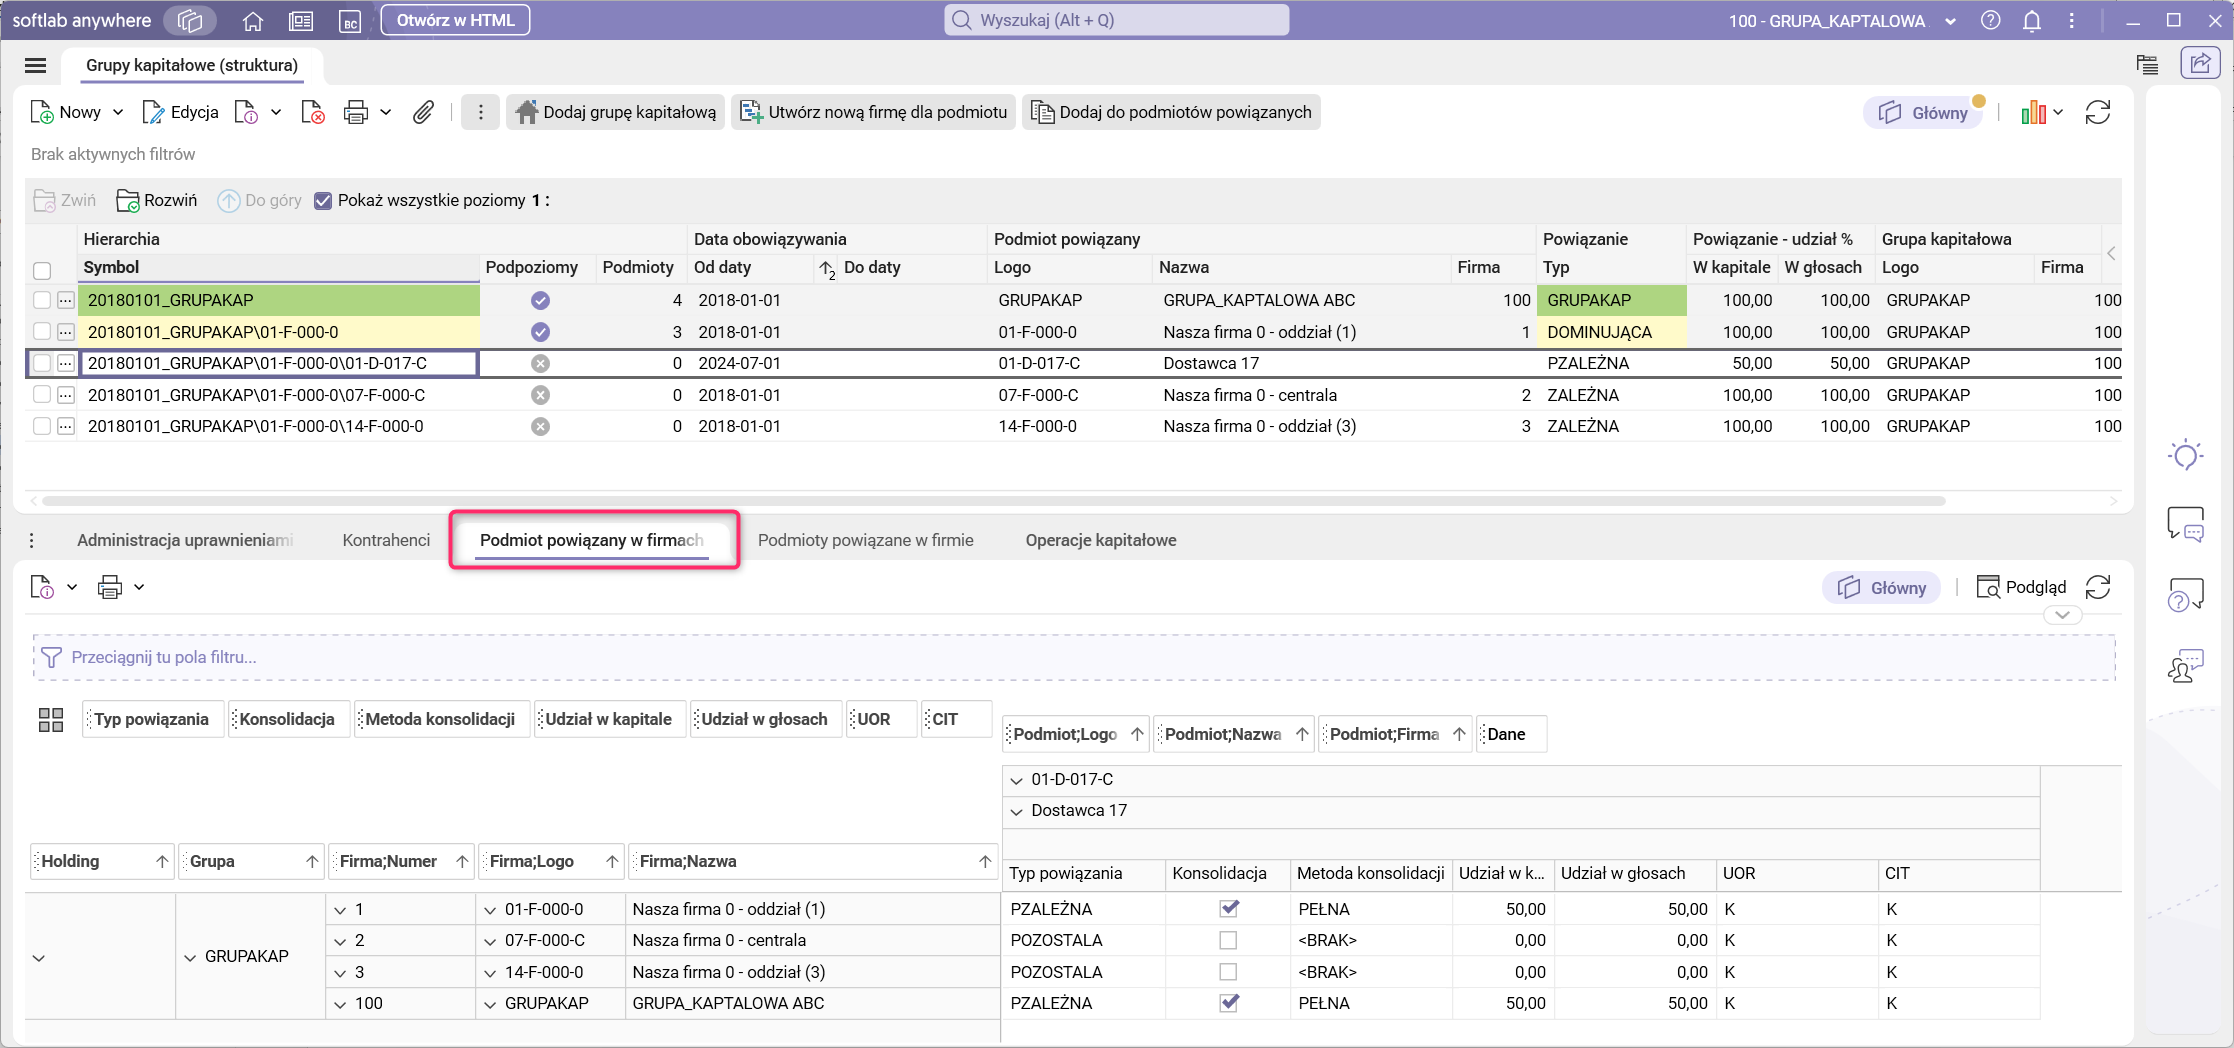The image size is (2234, 1048).
Task: Click the home icon in title bar
Action: click(253, 21)
